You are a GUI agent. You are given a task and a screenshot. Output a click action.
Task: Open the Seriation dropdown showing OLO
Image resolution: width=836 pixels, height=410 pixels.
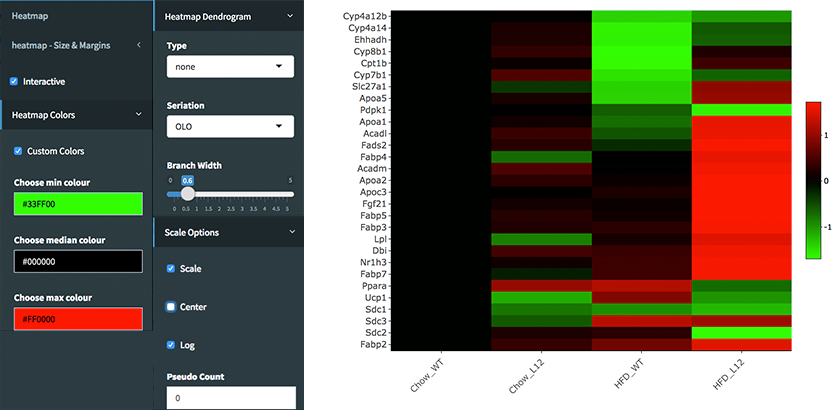tap(230, 126)
